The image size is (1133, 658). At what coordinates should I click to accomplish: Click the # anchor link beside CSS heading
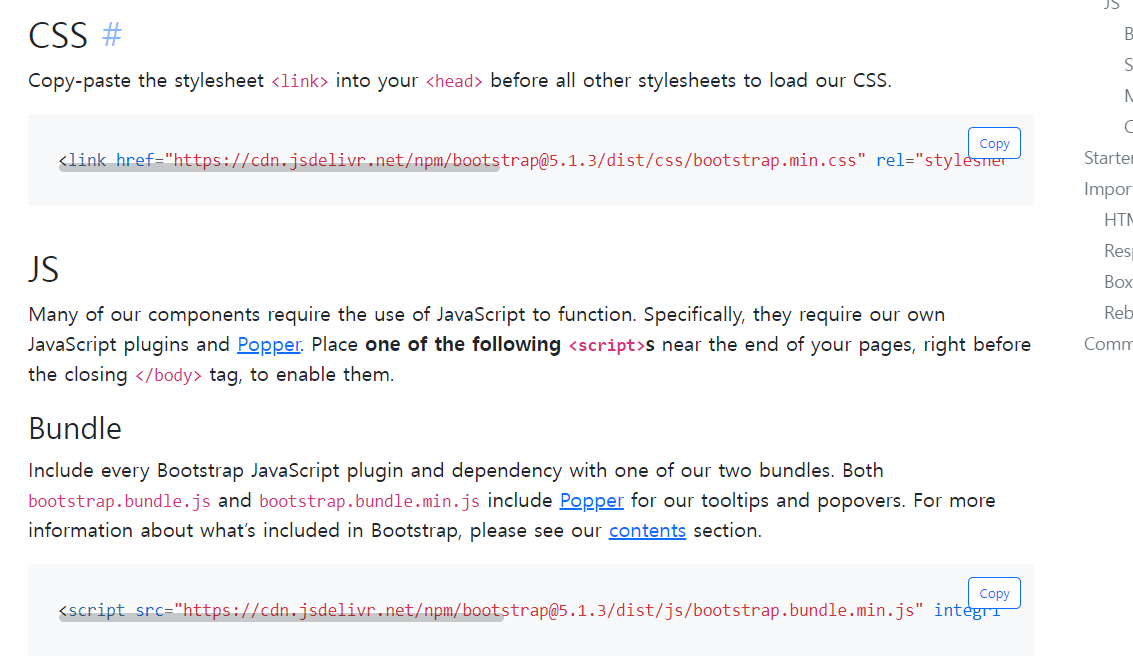click(112, 35)
